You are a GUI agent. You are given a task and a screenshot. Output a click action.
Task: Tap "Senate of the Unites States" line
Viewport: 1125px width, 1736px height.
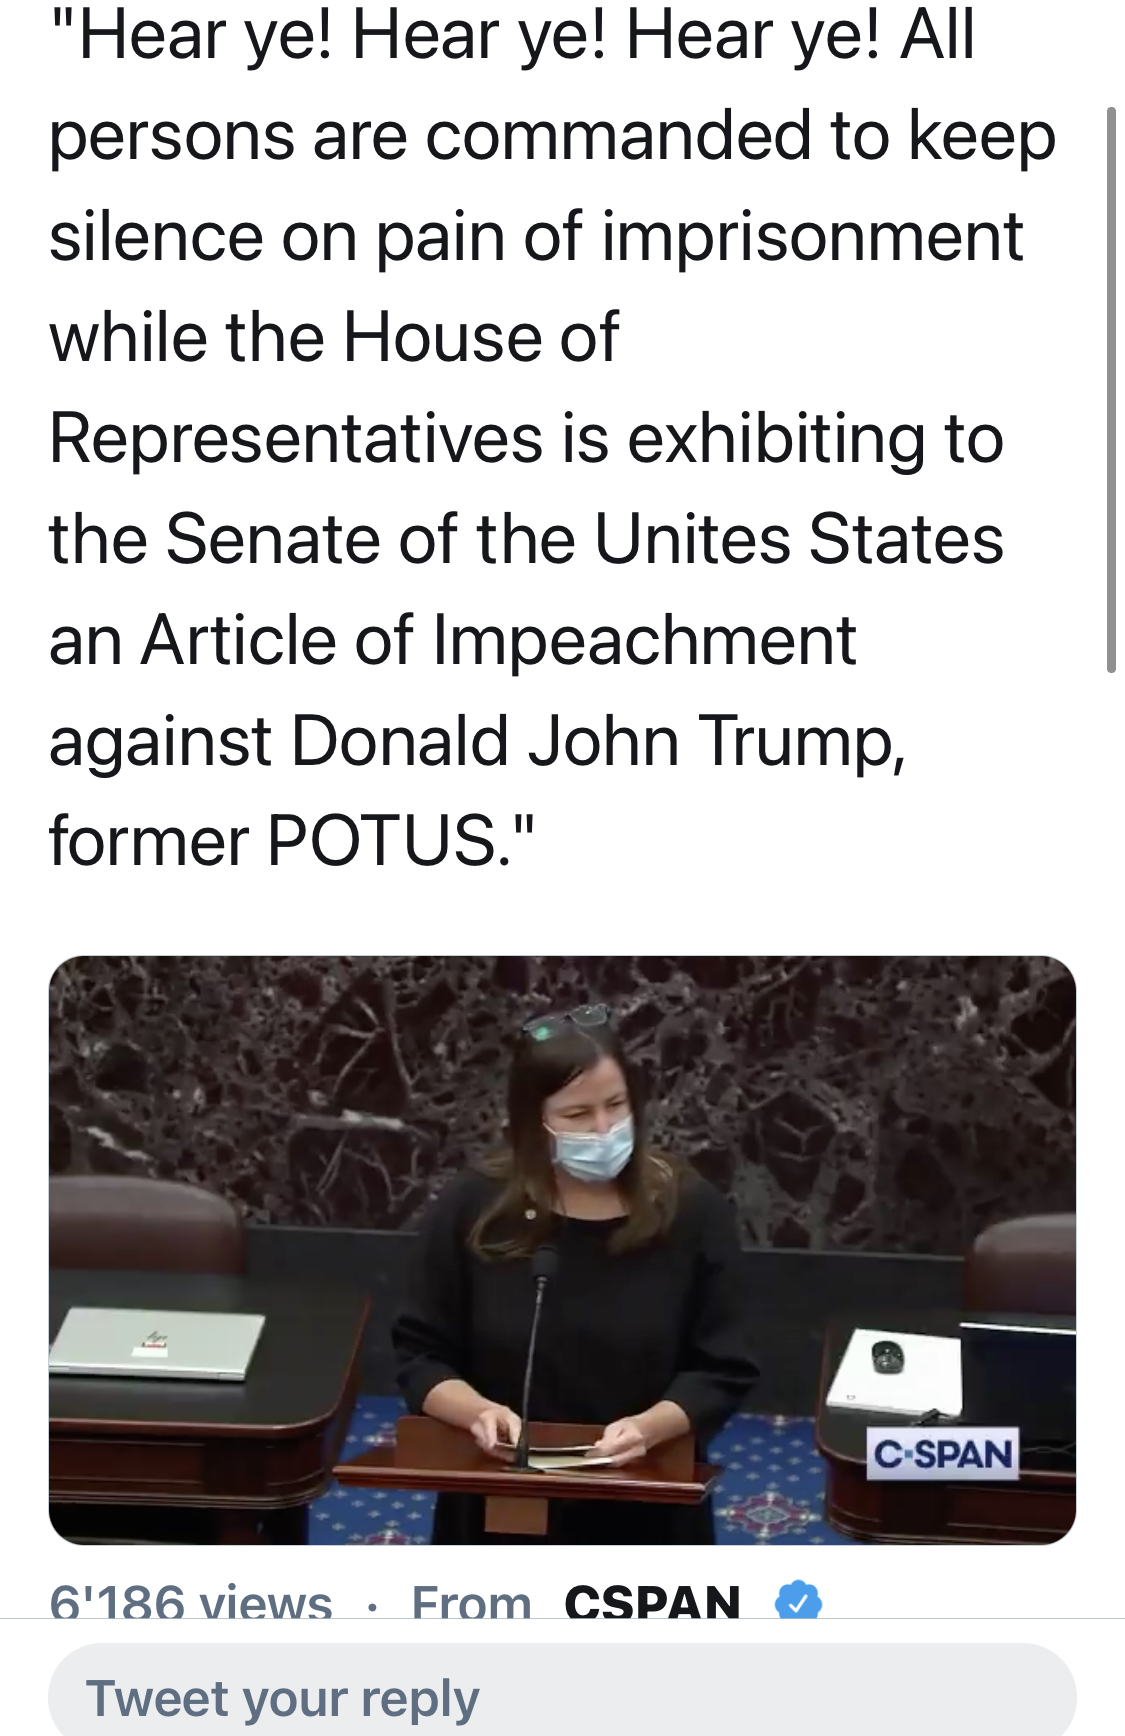click(x=584, y=538)
